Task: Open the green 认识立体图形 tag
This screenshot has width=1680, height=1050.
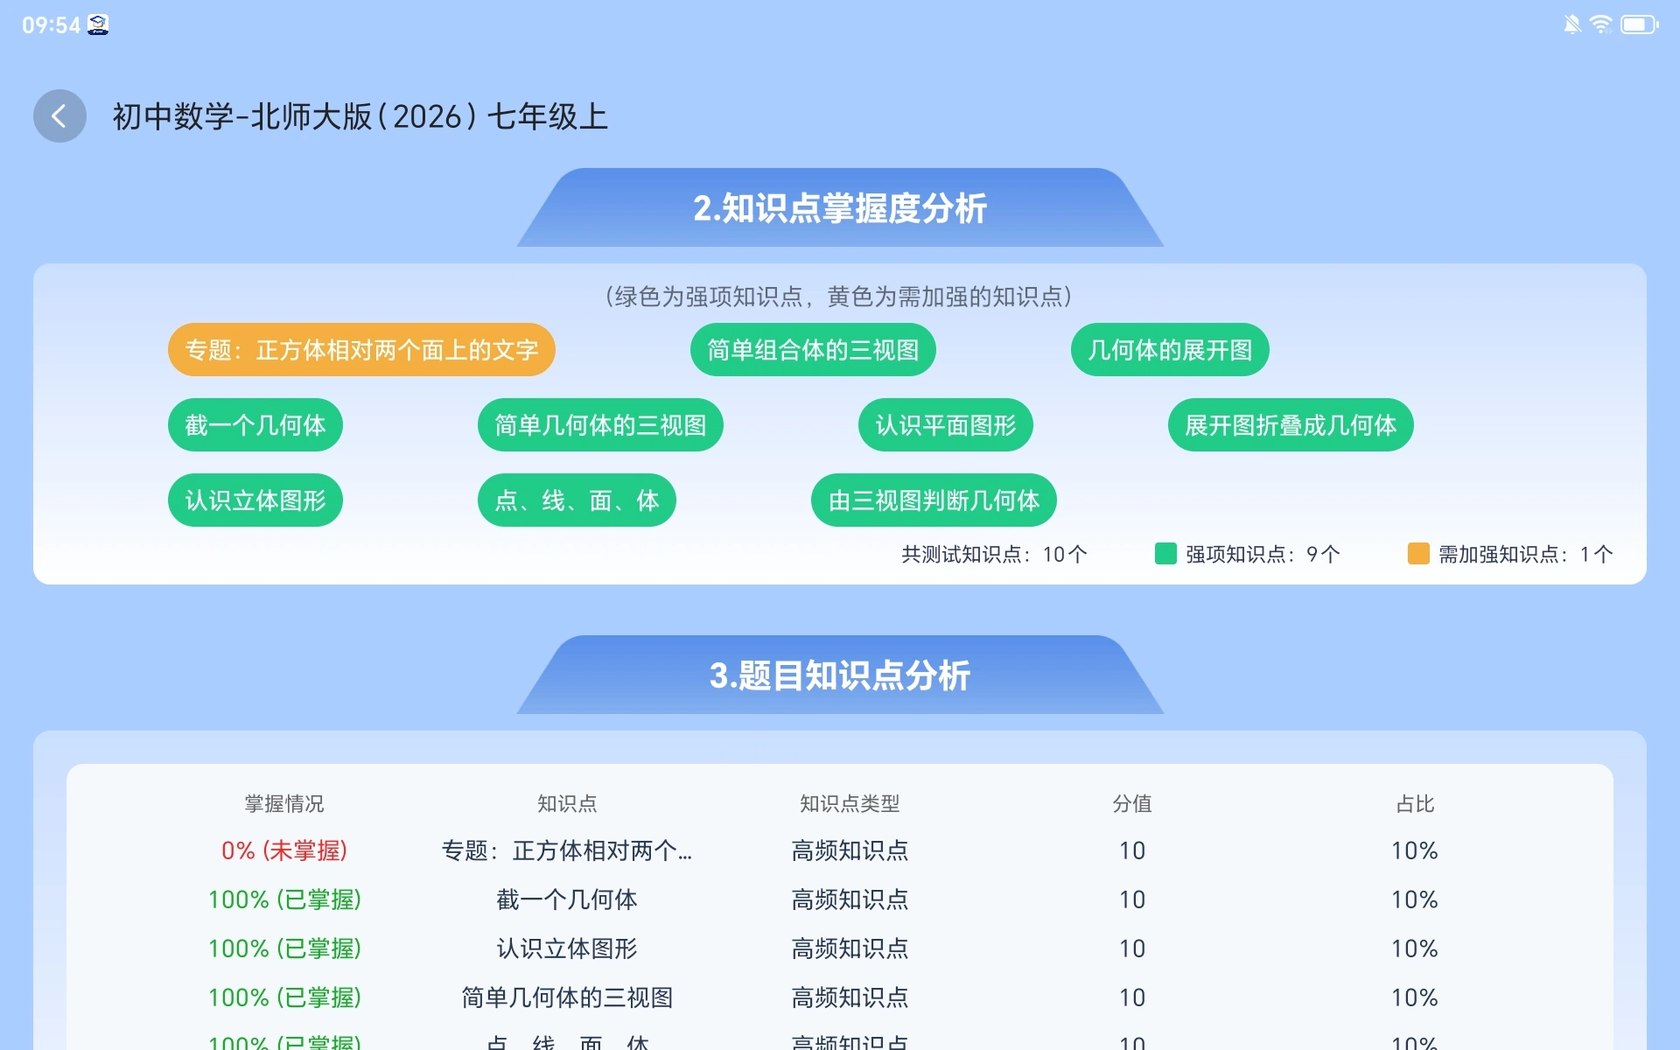Action: tap(255, 500)
